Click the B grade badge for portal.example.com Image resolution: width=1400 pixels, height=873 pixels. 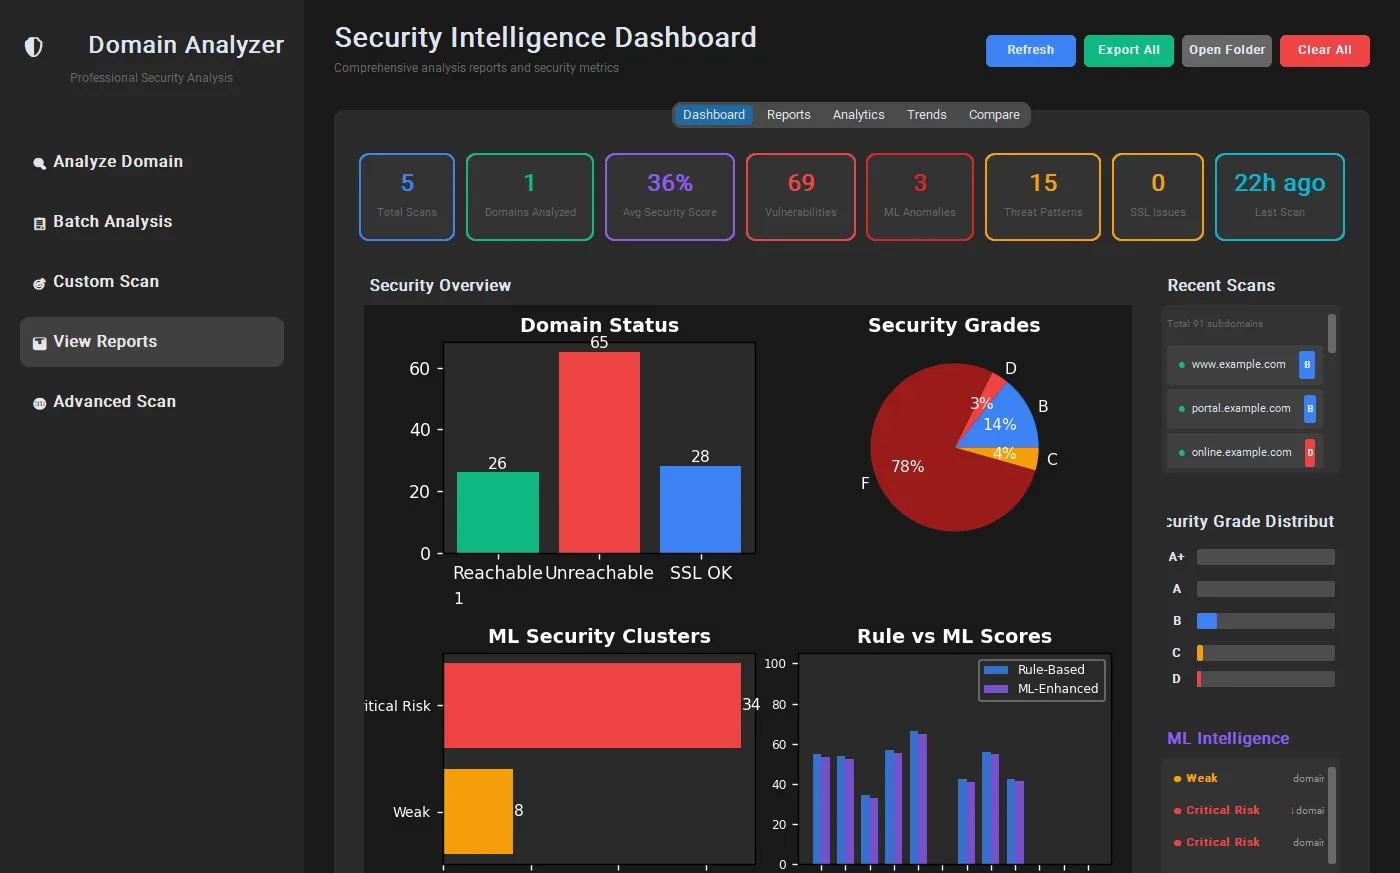tap(1310, 409)
